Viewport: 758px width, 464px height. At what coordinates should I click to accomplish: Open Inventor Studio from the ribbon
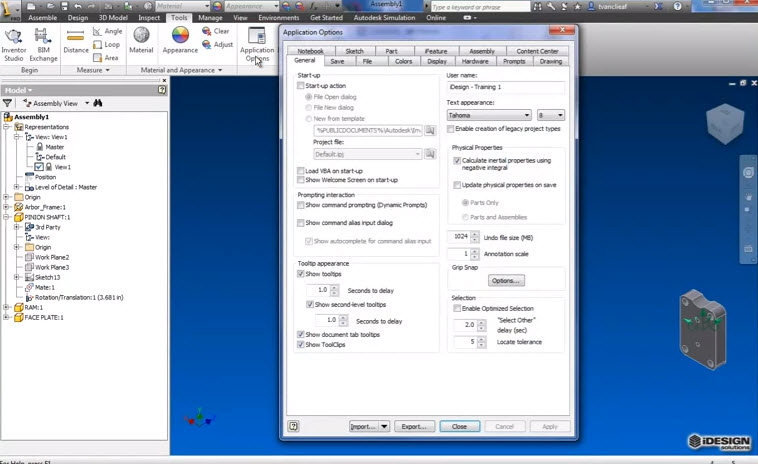14,45
